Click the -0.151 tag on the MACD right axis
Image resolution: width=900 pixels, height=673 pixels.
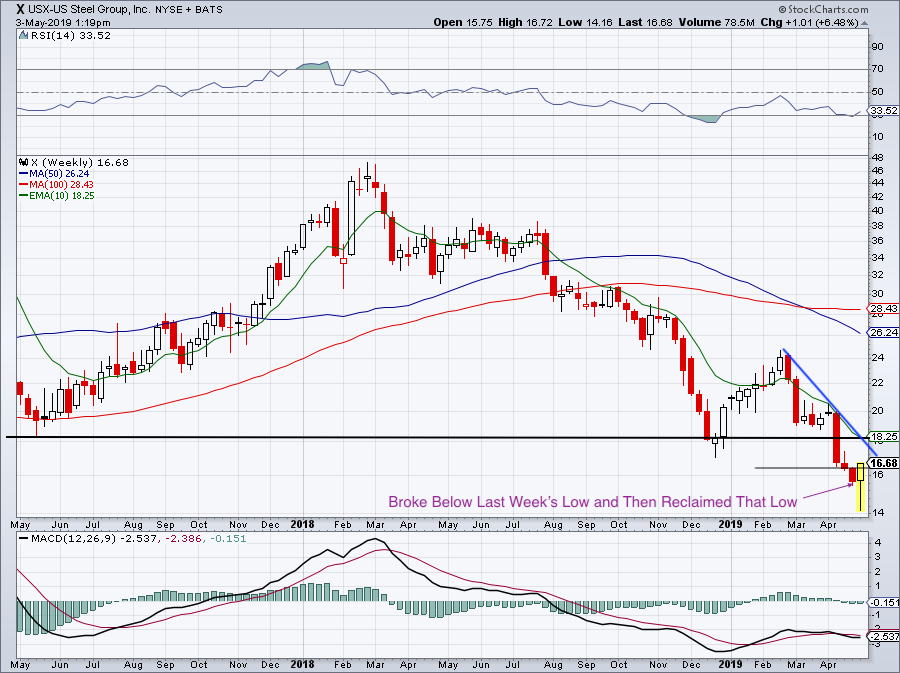coord(883,602)
